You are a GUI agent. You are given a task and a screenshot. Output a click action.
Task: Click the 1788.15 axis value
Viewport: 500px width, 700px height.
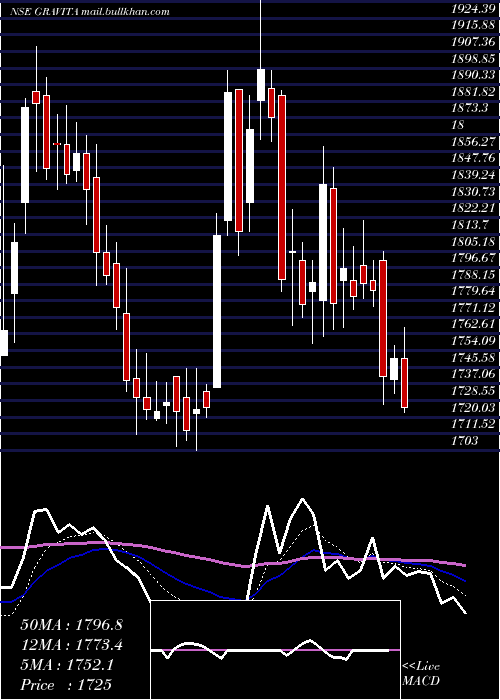click(x=473, y=275)
